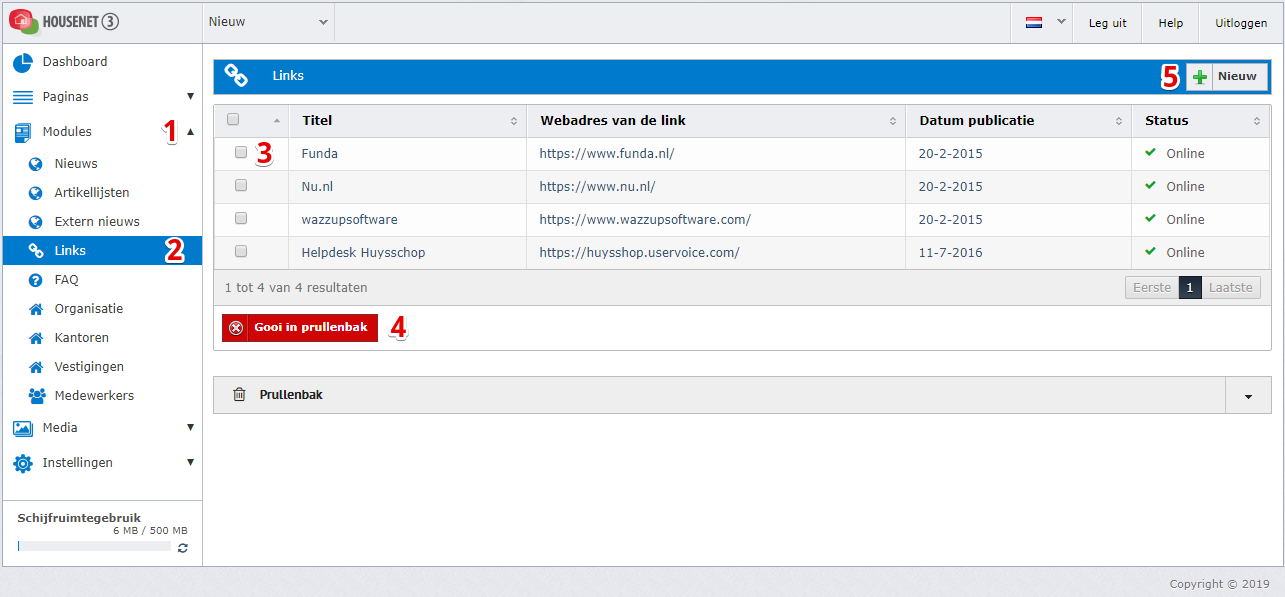Click the house icon beside Kantoren

(36, 338)
